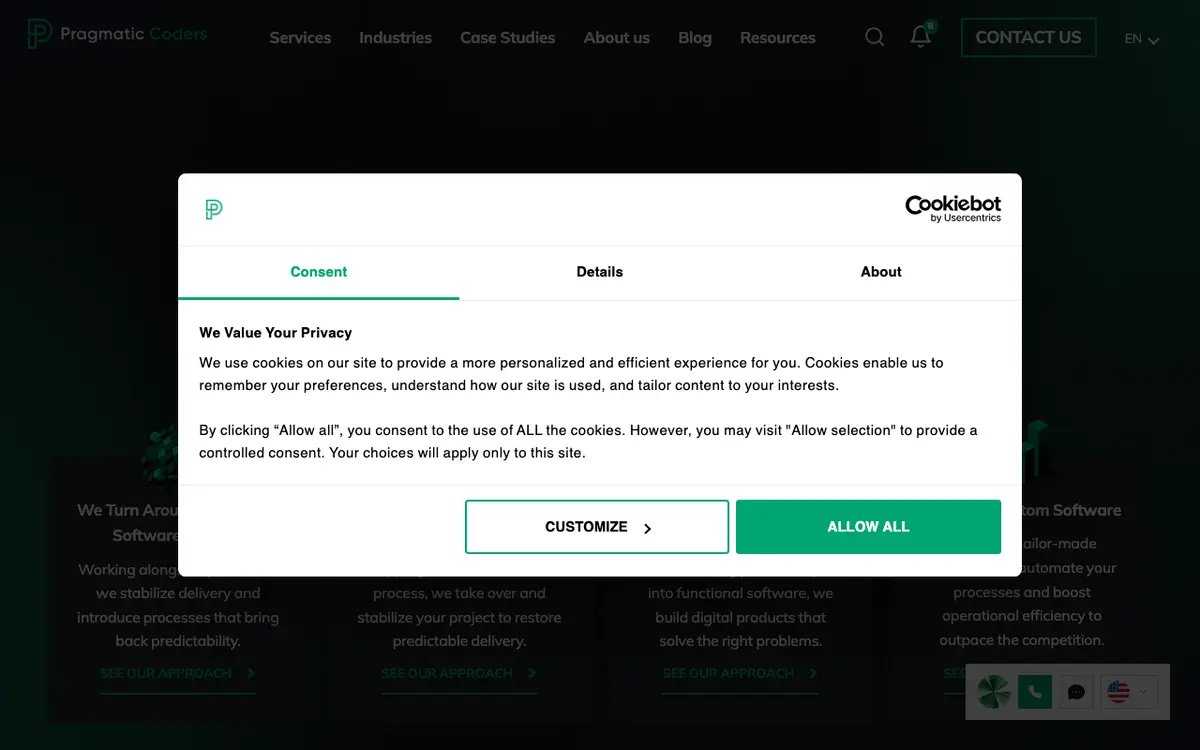1200x750 pixels.
Task: Accept cookies with ALLOW ALL
Action: coord(868,527)
